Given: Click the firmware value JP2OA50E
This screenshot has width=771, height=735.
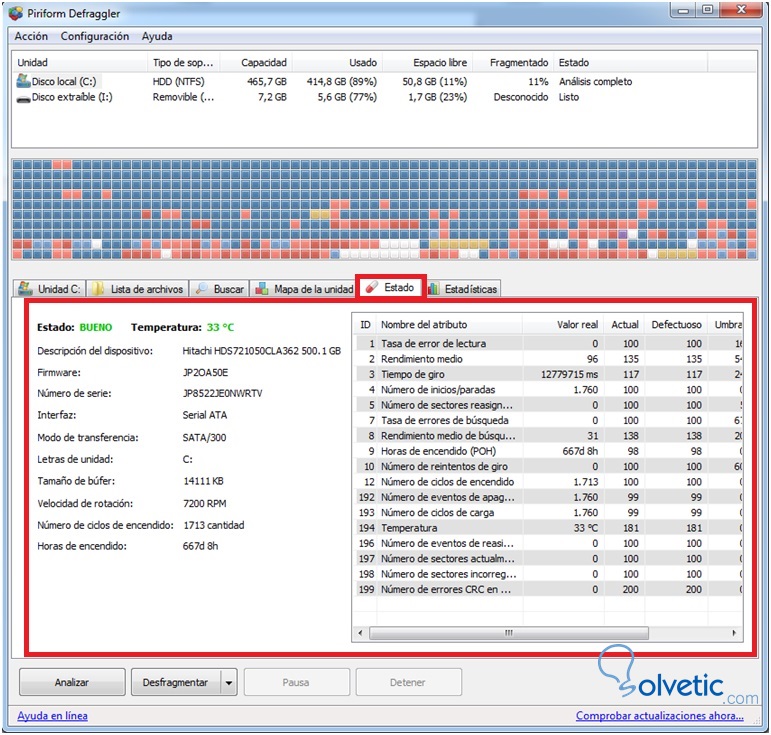Looking at the screenshot, I should click(x=206, y=372).
